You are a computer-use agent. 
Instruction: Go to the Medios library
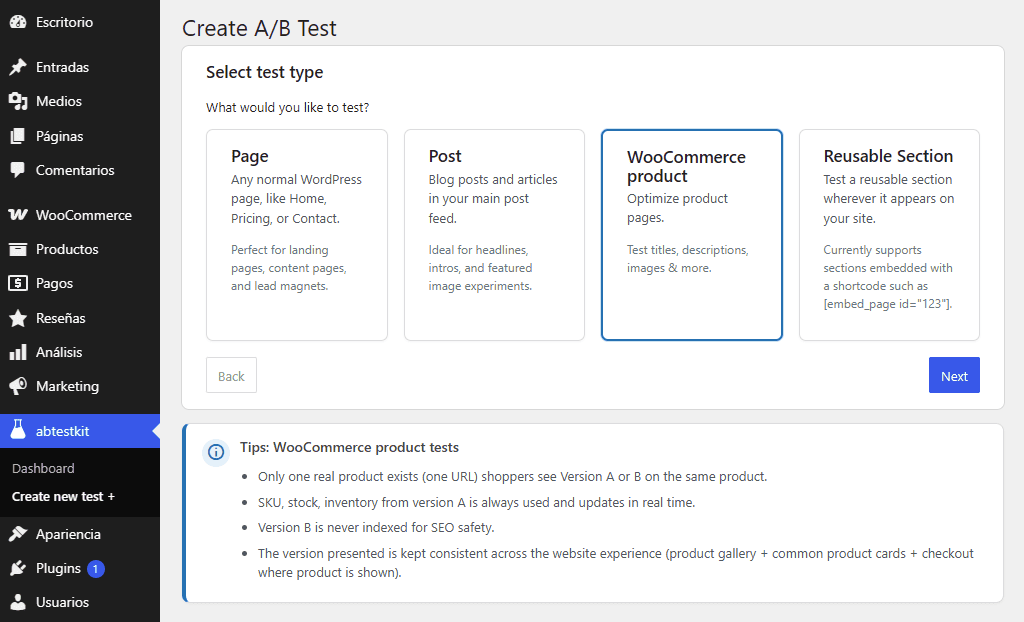[80, 101]
